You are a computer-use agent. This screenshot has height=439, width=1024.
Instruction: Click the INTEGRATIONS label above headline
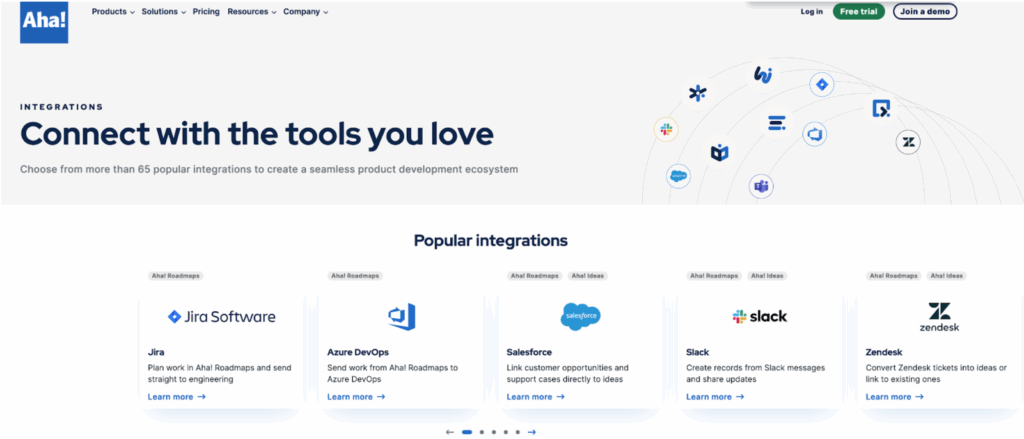click(x=61, y=107)
